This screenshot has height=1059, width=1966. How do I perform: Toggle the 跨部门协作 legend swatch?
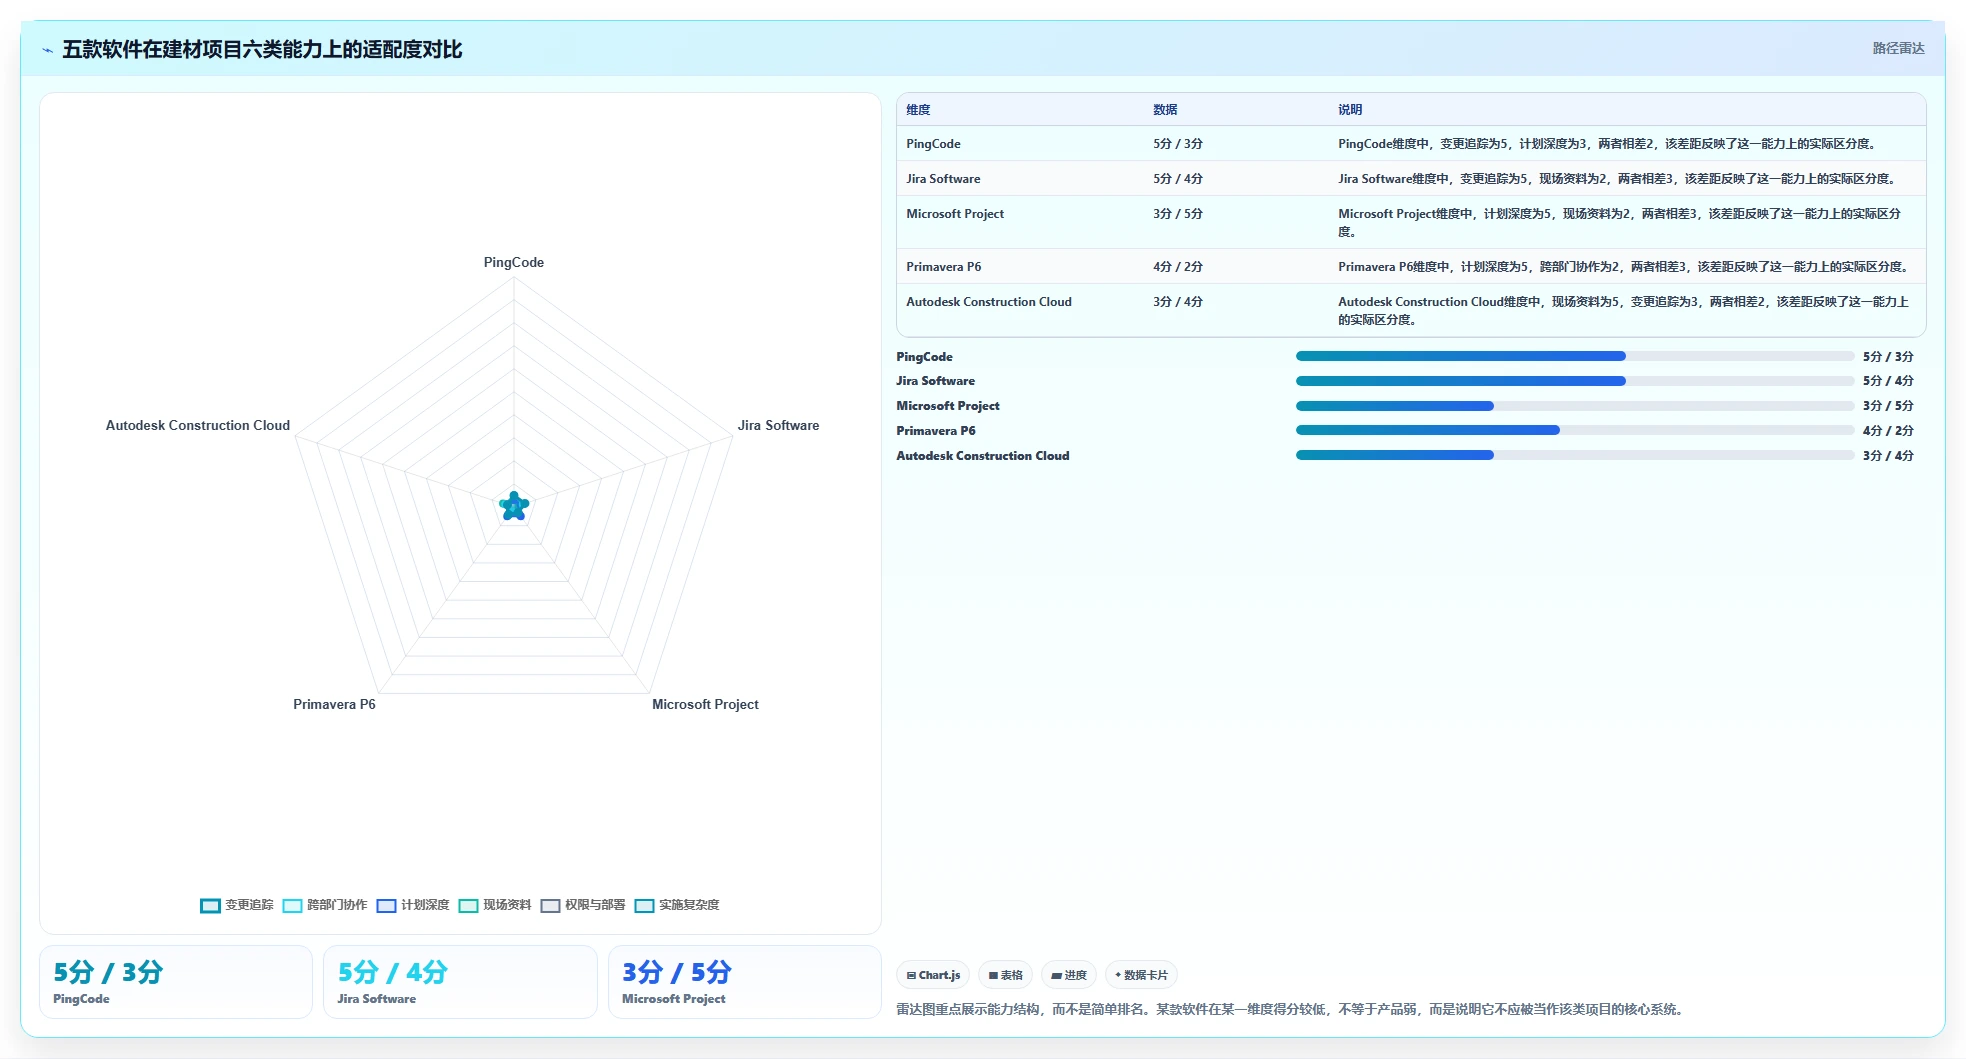(292, 905)
